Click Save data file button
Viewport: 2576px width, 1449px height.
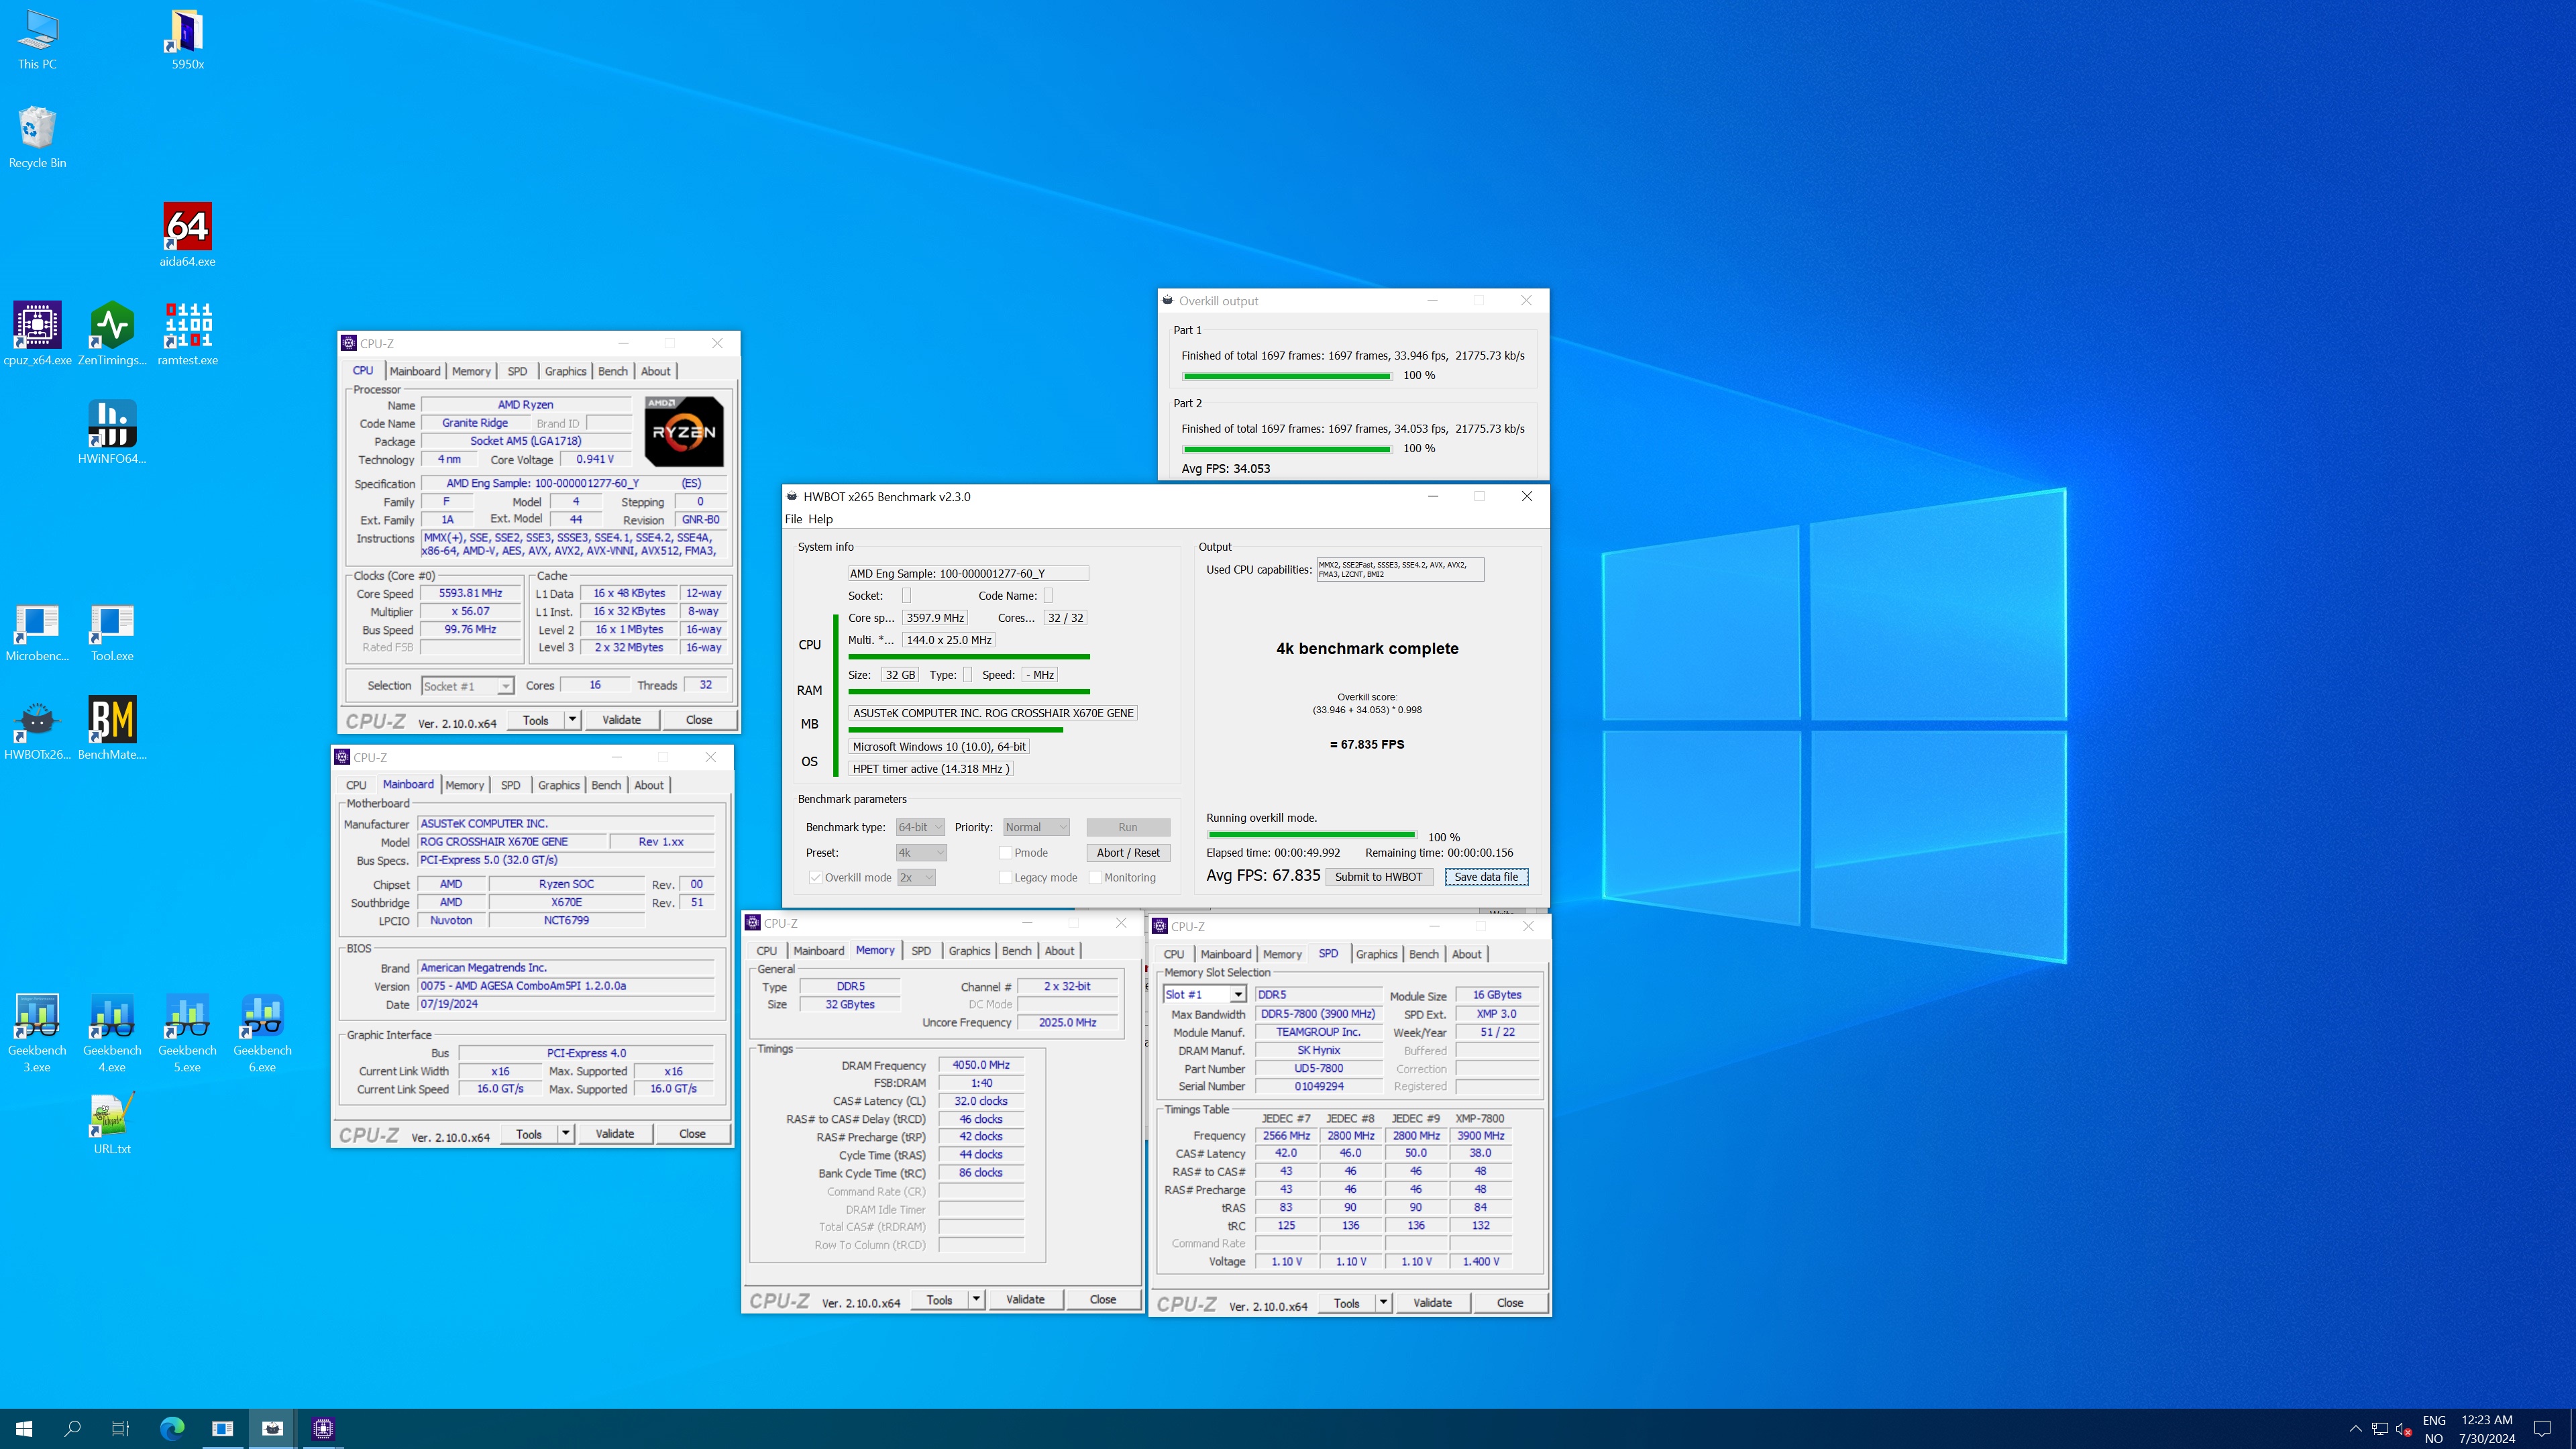click(1486, 877)
